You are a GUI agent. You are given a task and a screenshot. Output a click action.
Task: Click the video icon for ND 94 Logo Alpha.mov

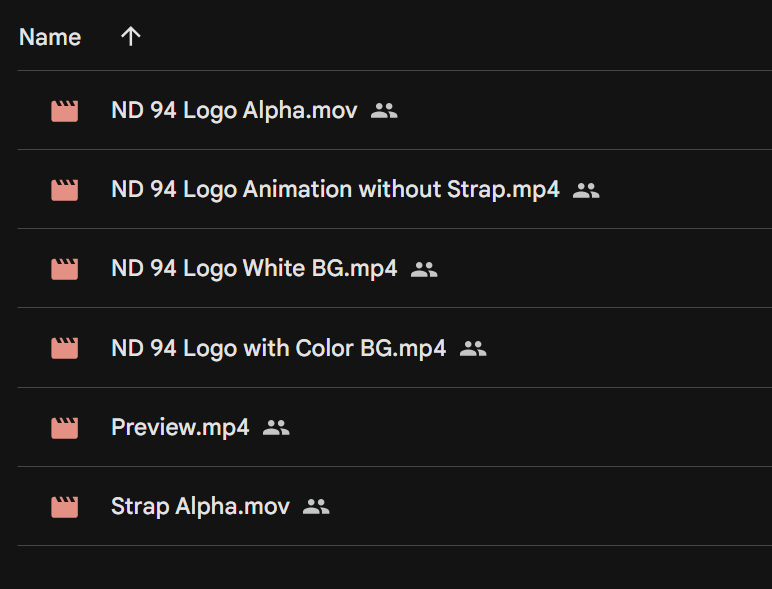point(64,111)
